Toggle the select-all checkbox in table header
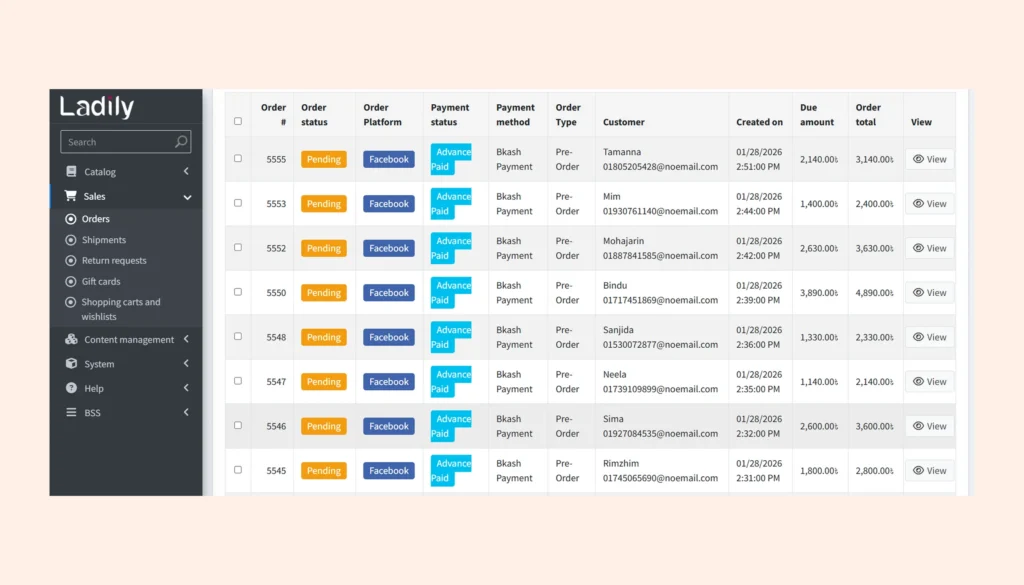The image size is (1024, 585). pyautogui.click(x=238, y=121)
